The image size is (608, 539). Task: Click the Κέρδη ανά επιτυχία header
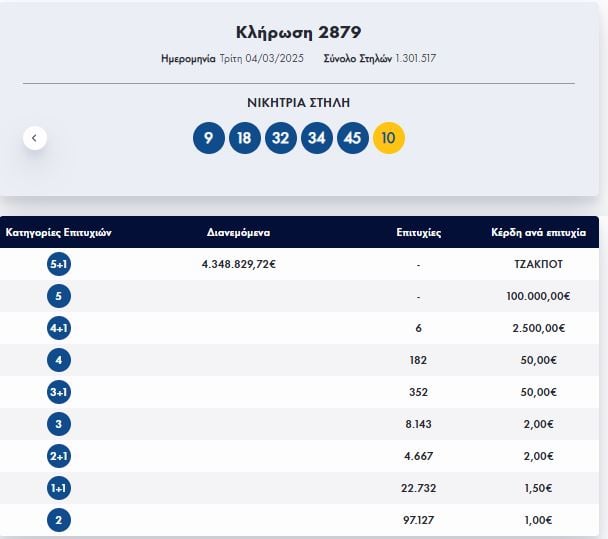538,232
